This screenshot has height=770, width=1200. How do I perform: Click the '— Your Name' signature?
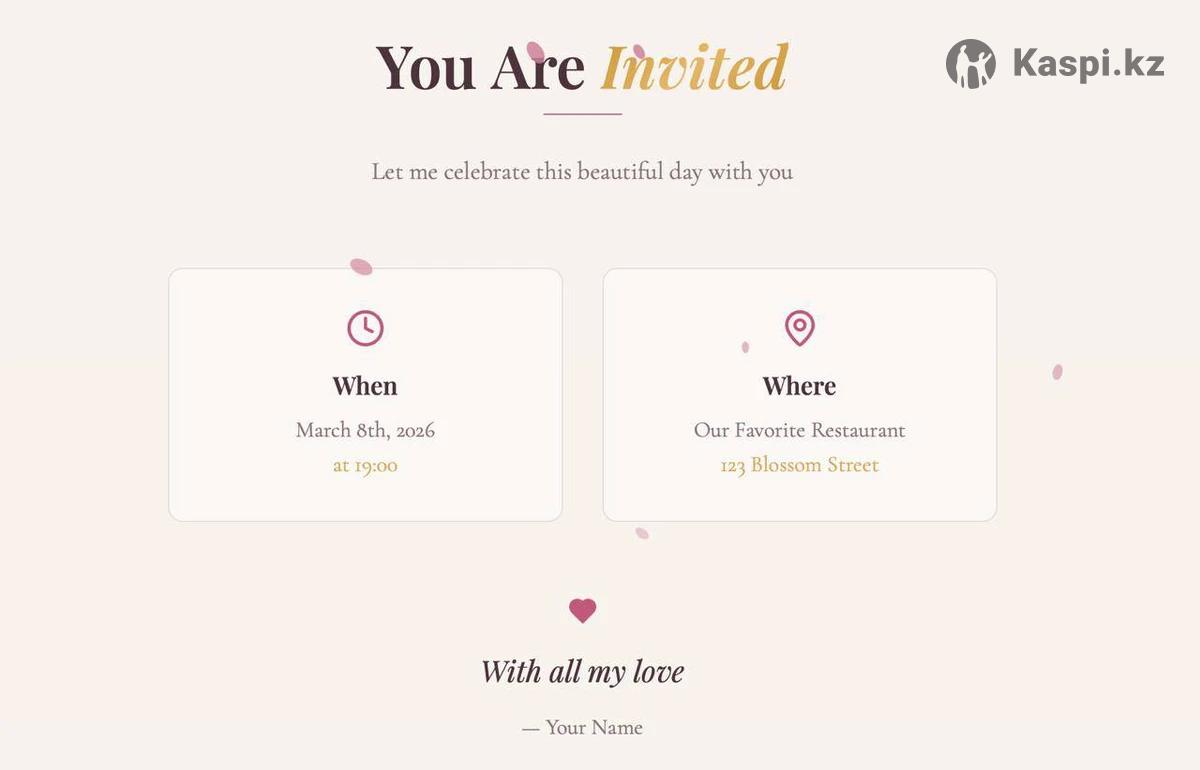pyautogui.click(x=582, y=728)
